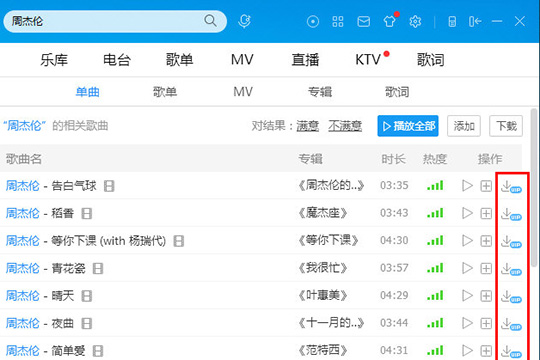540x360 pixels.
Task: Play the song 简单爱
Action: 467,351
